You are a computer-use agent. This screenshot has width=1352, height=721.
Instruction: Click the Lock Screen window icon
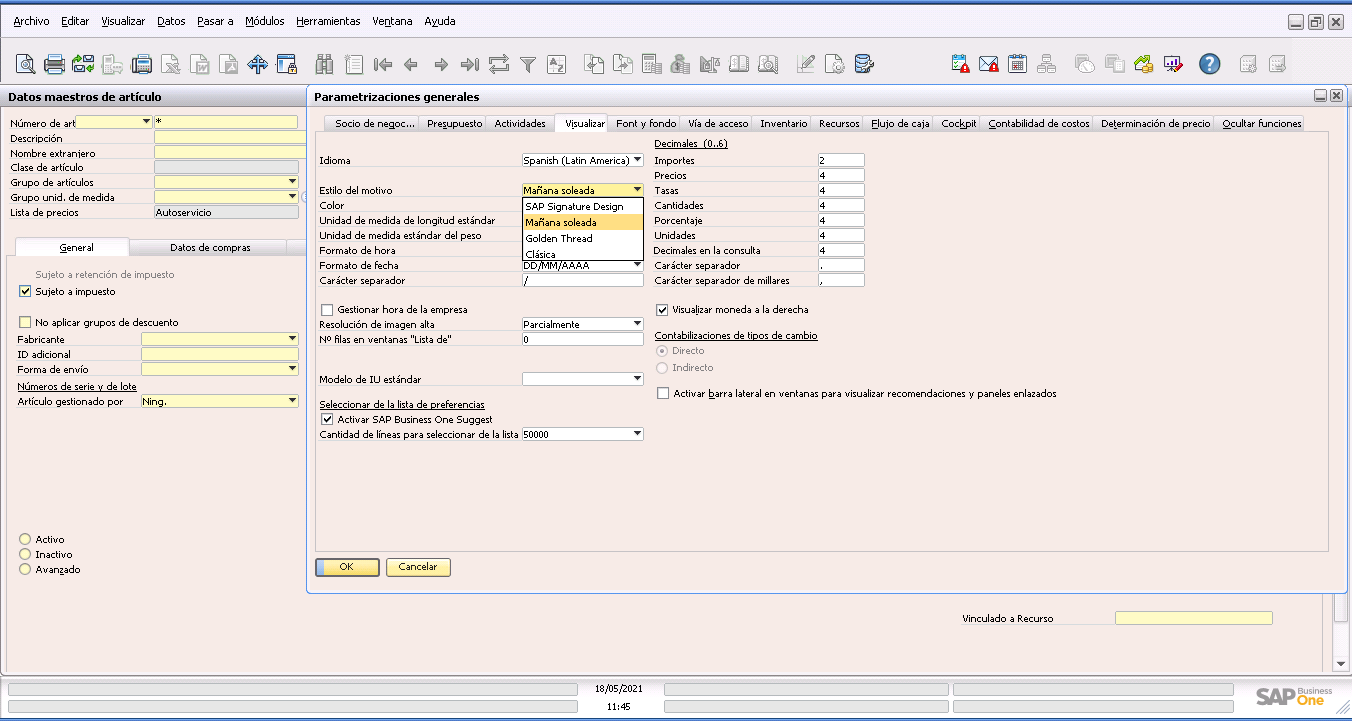click(287, 65)
